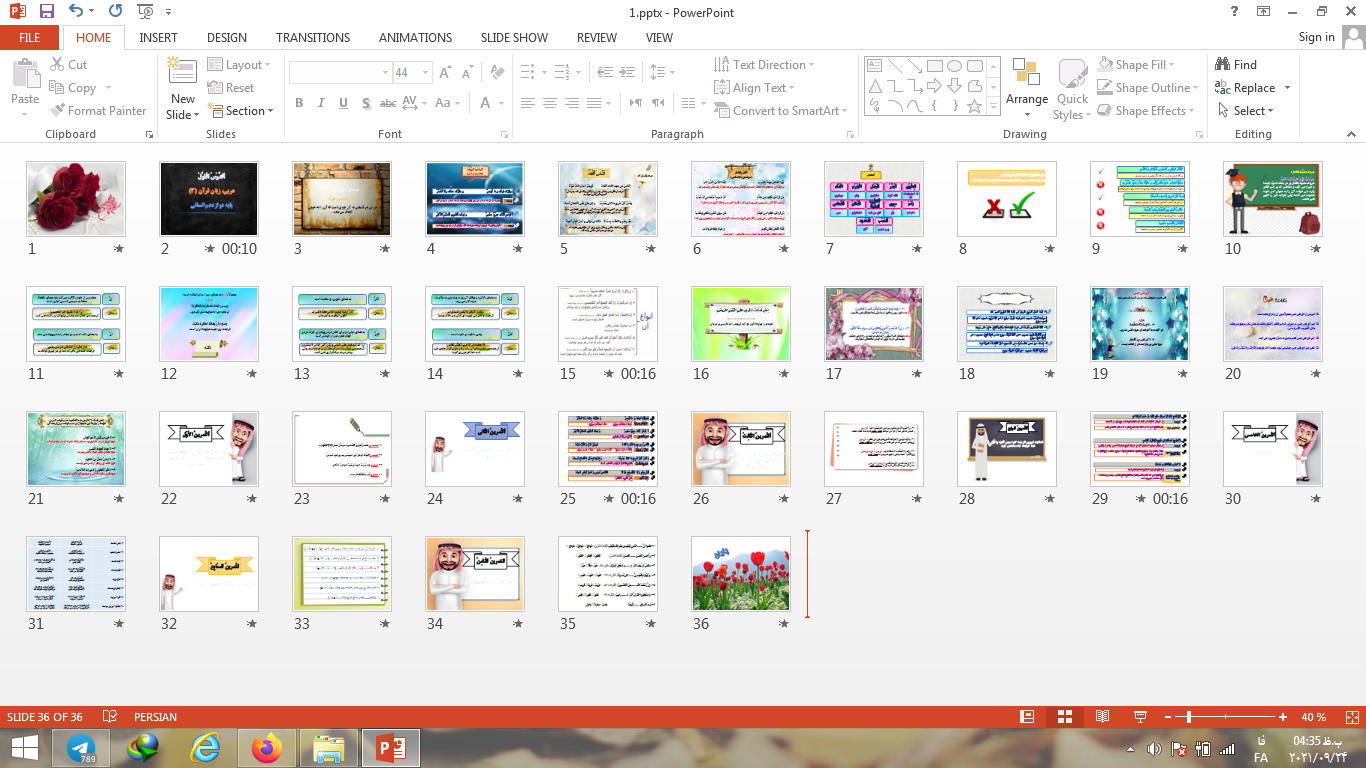Open the font size dropdown
The height and width of the screenshot is (768, 1366).
pyautogui.click(x=426, y=73)
